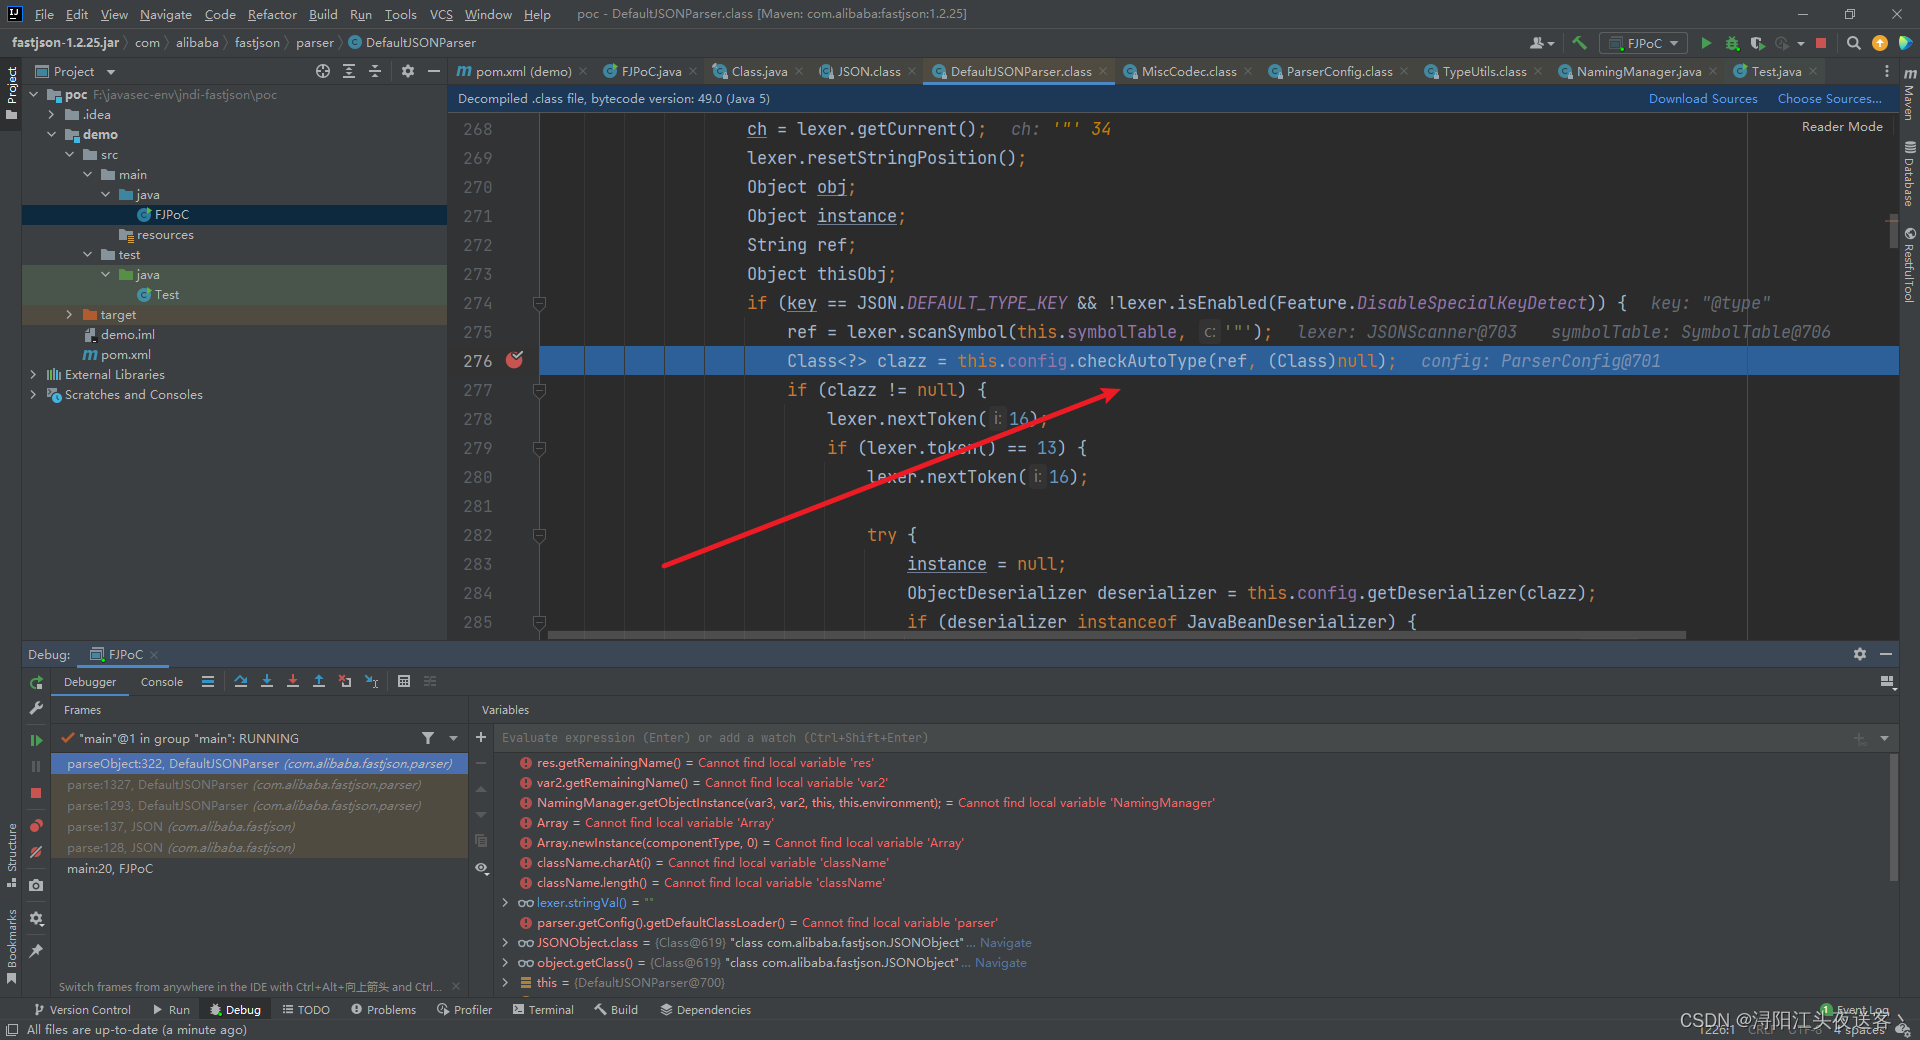Toggle the Structure tool window strip
Image resolution: width=1920 pixels, height=1040 pixels.
tap(12, 855)
